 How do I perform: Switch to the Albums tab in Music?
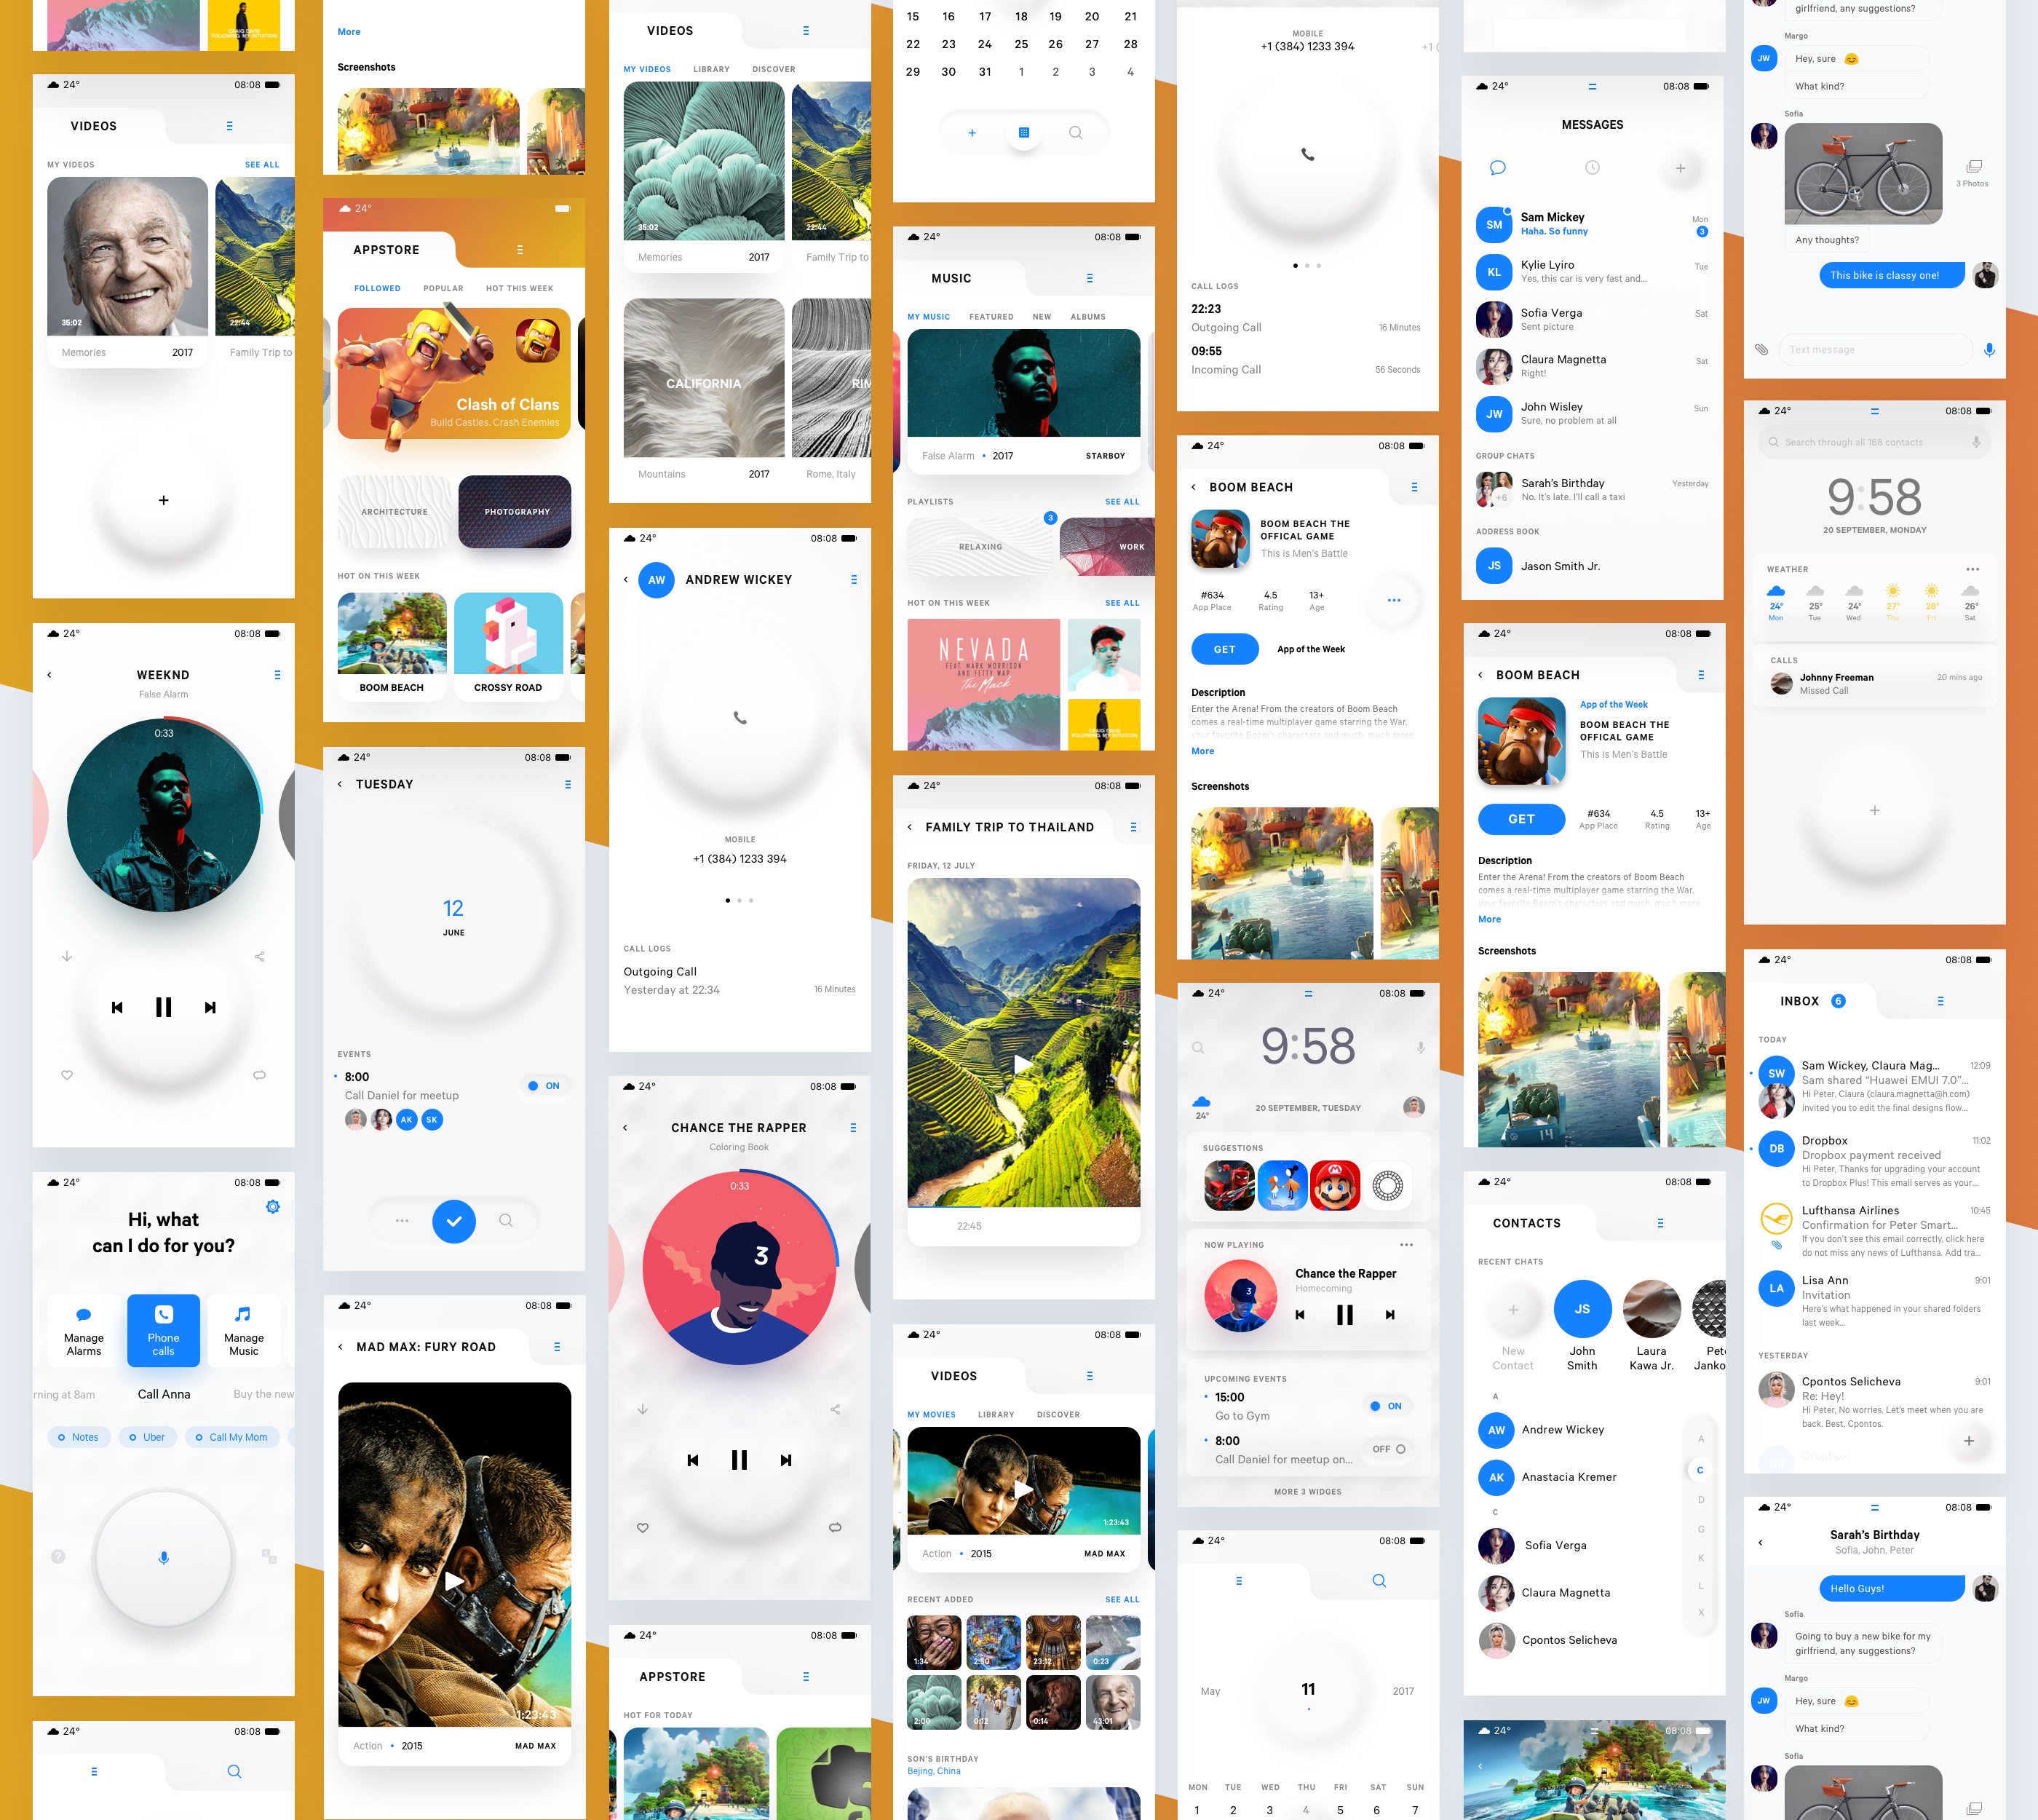[1088, 317]
